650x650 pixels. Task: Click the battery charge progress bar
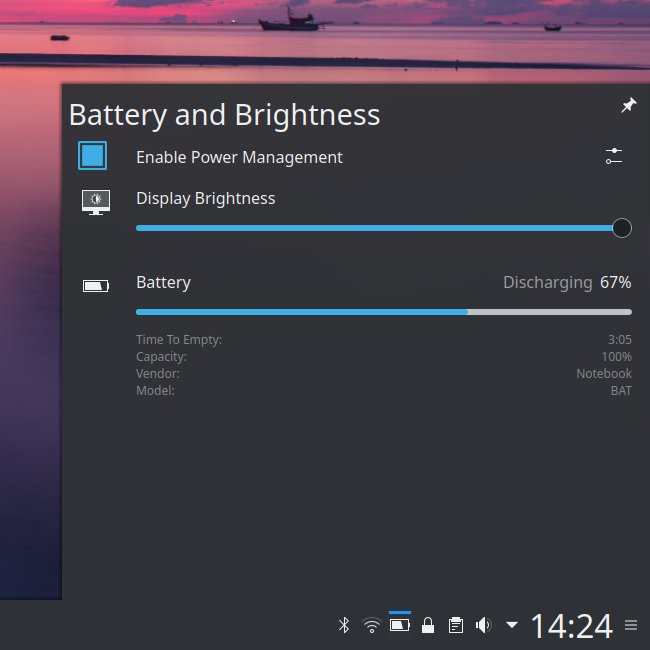pyautogui.click(x=383, y=312)
